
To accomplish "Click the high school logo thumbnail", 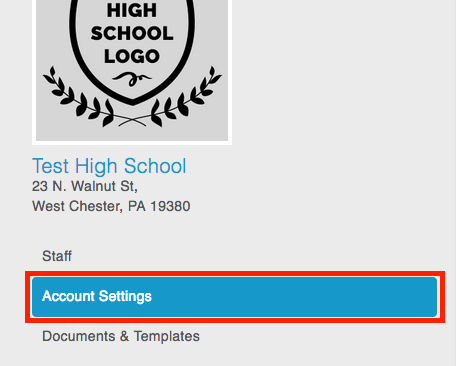I will [132, 71].
